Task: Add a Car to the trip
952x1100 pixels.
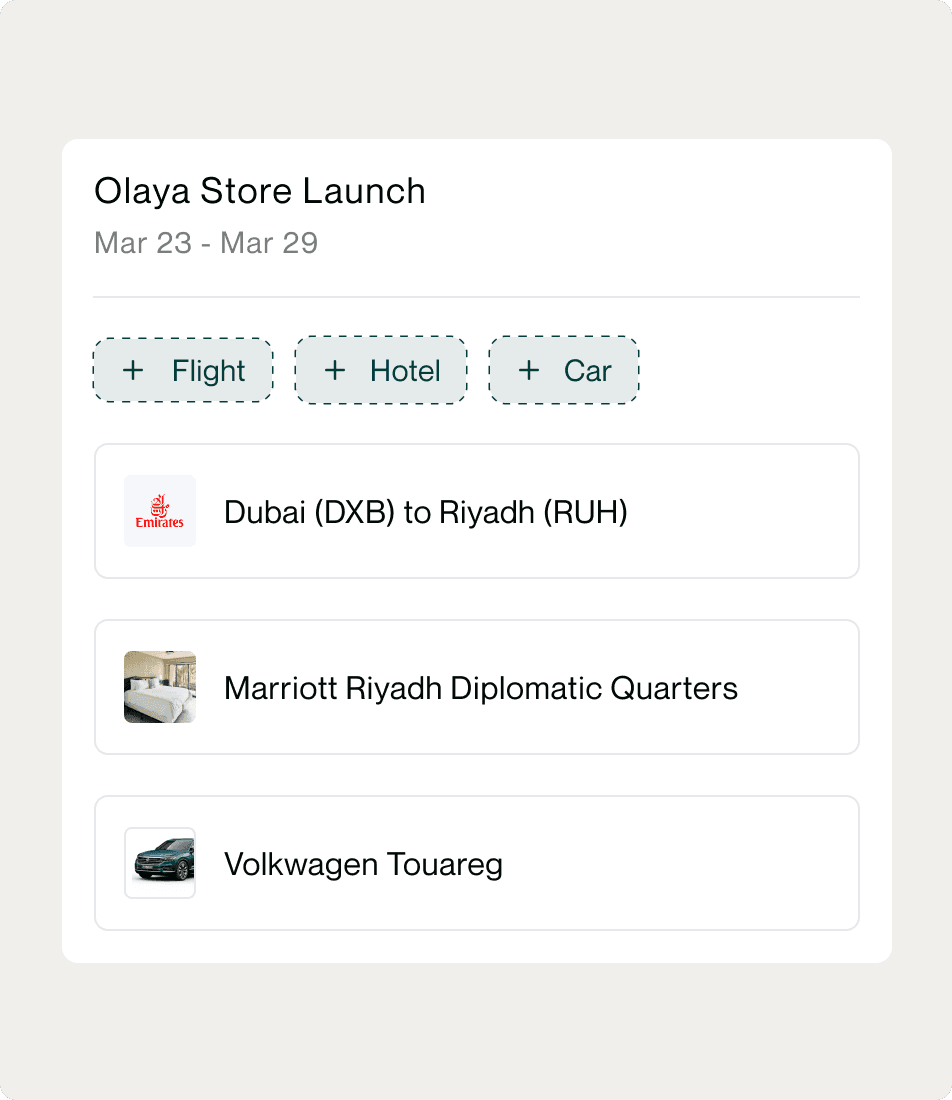Action: [x=564, y=370]
